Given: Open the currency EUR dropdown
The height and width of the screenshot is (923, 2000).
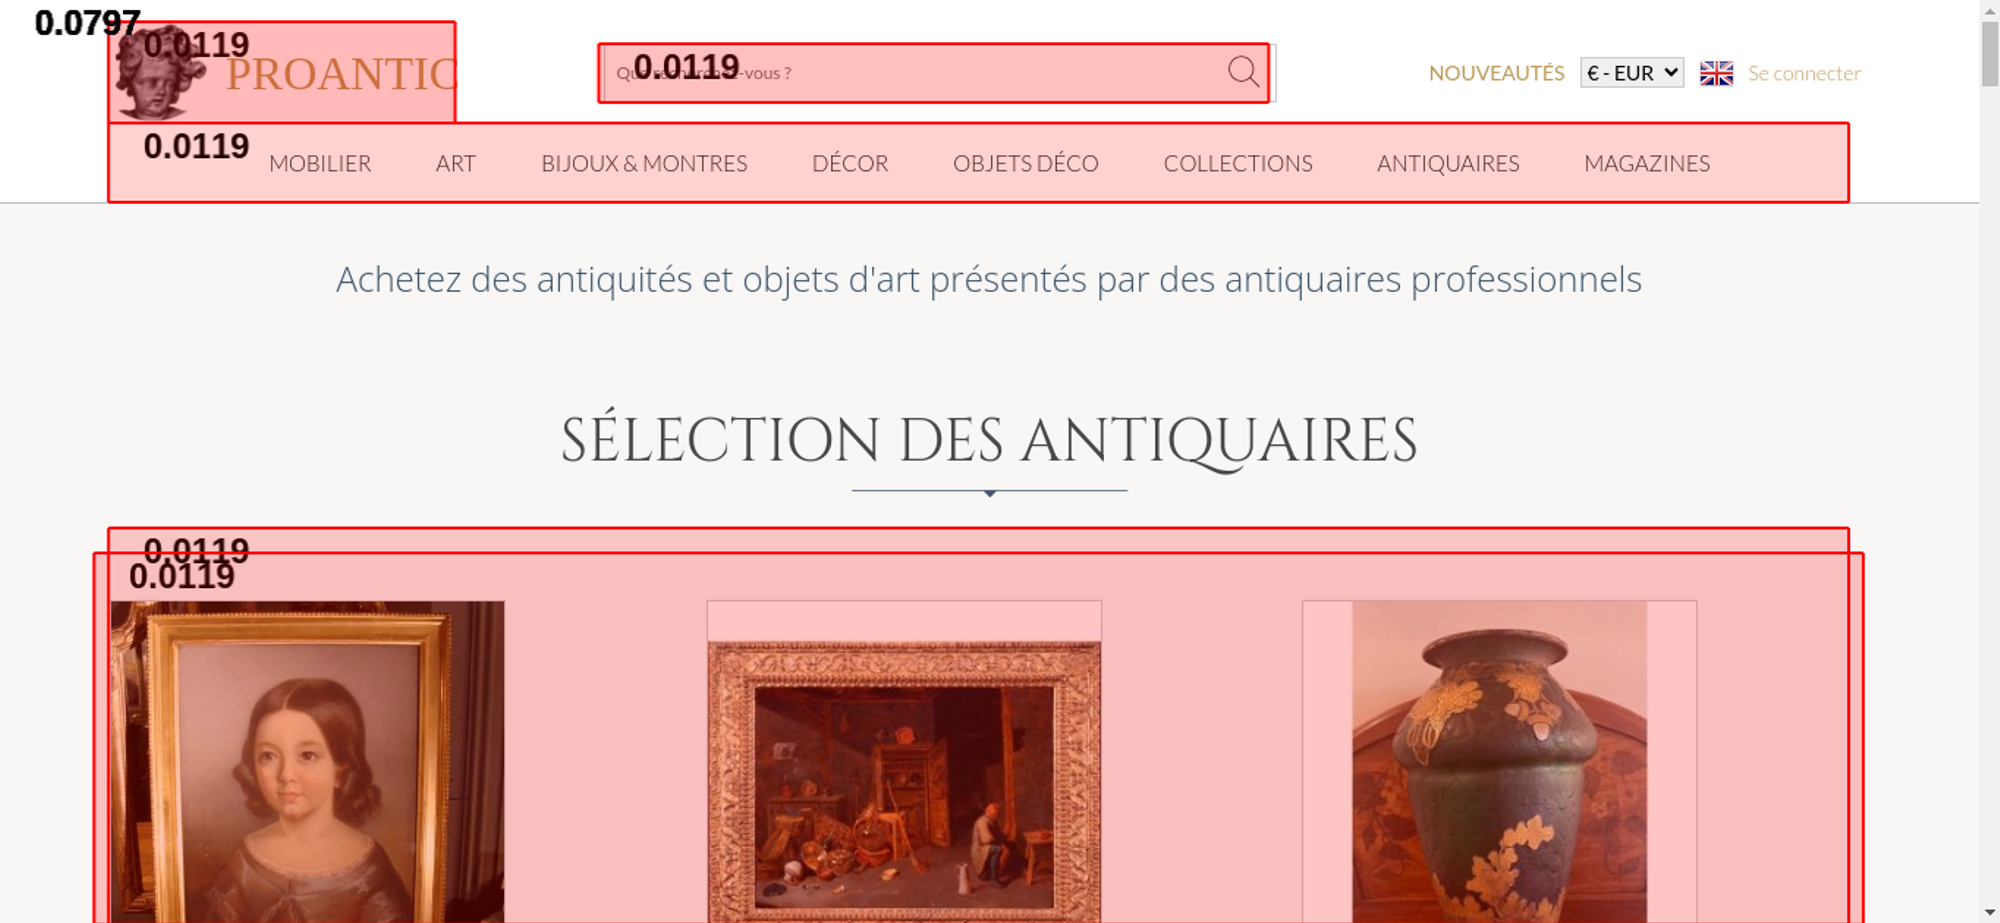Looking at the screenshot, I should click(x=1632, y=73).
